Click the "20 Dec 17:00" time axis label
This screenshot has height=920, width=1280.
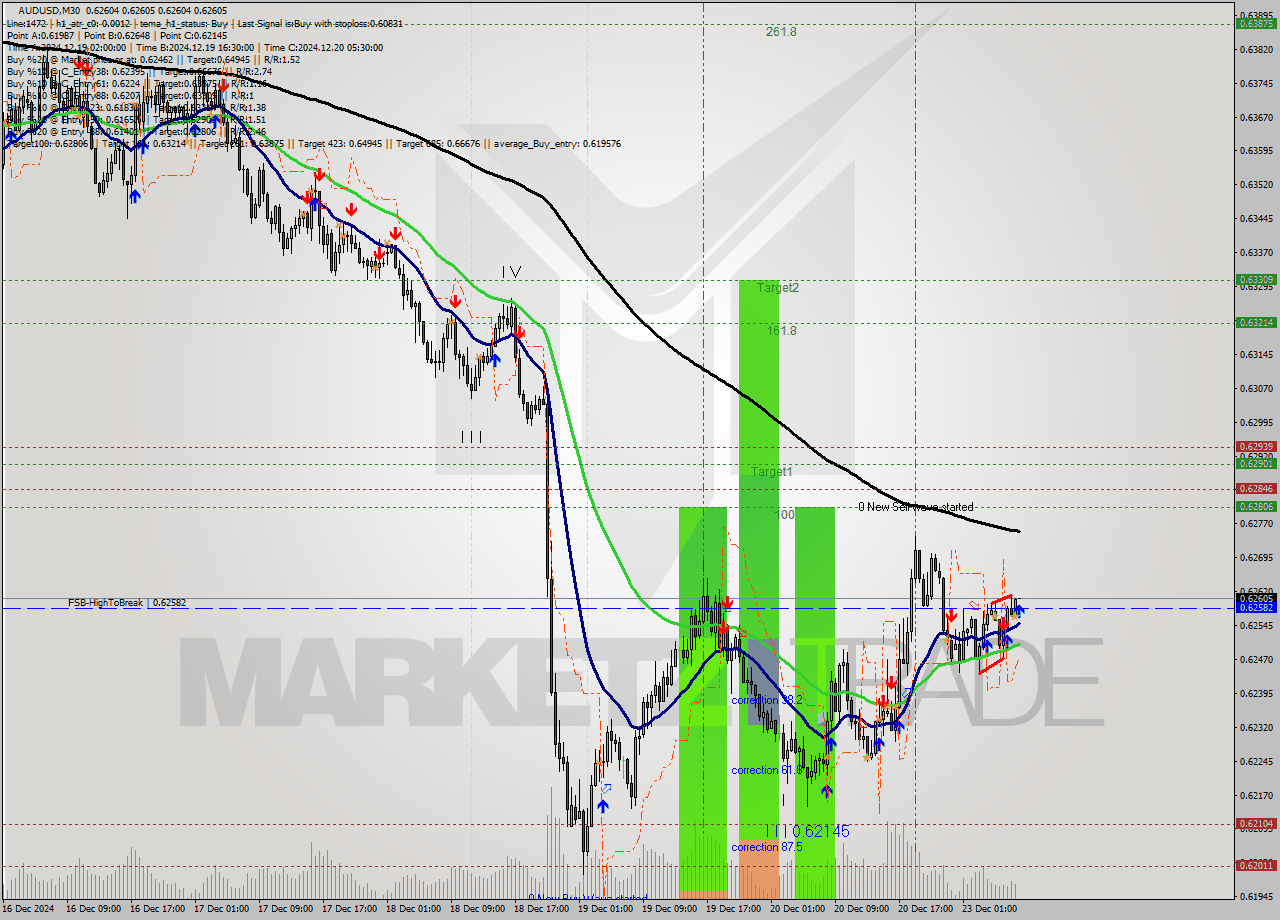point(927,909)
